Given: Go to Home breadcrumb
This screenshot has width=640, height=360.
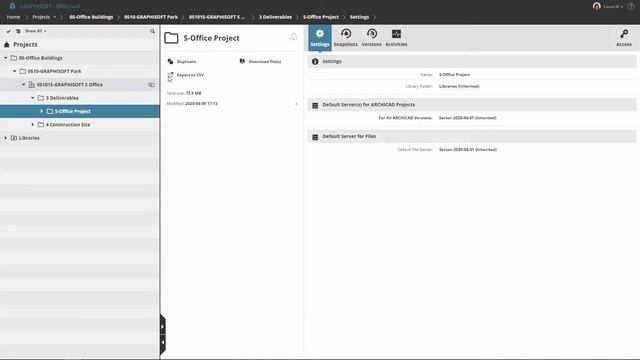Looking at the screenshot, I should pos(13,17).
